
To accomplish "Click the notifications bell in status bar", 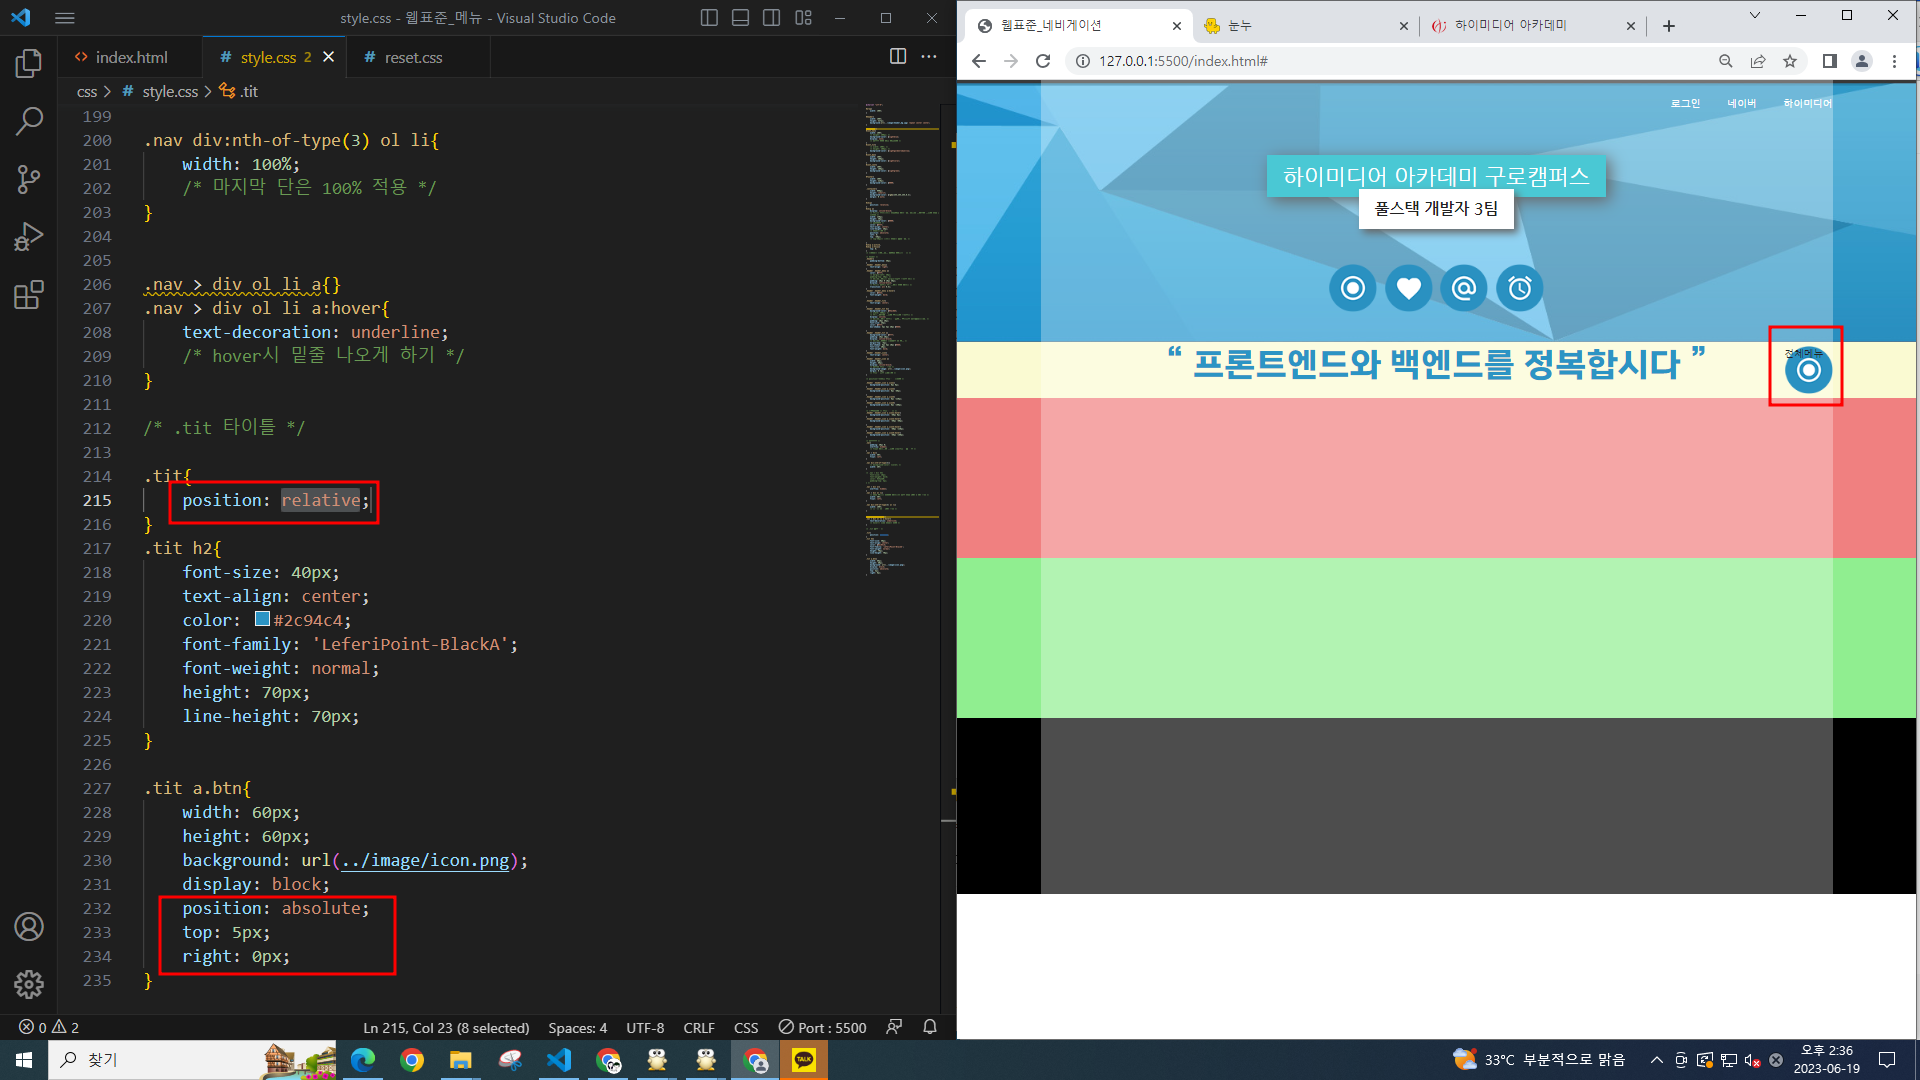I will point(929,1027).
